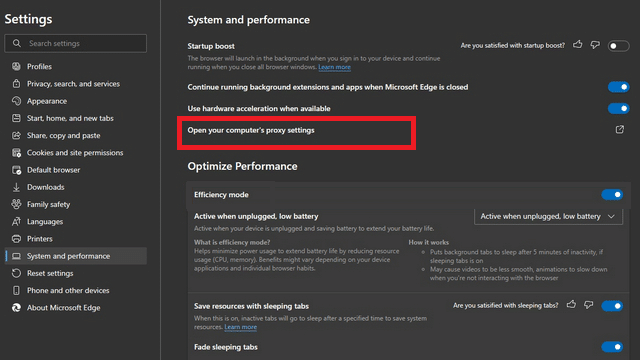Click the Default browser icon
Screen dimensions: 640x360
(x=16, y=170)
